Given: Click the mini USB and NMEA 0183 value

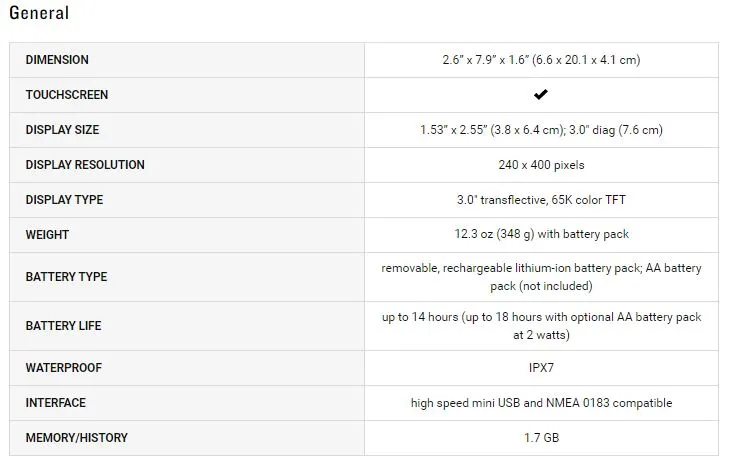Looking at the screenshot, I should tap(541, 403).
